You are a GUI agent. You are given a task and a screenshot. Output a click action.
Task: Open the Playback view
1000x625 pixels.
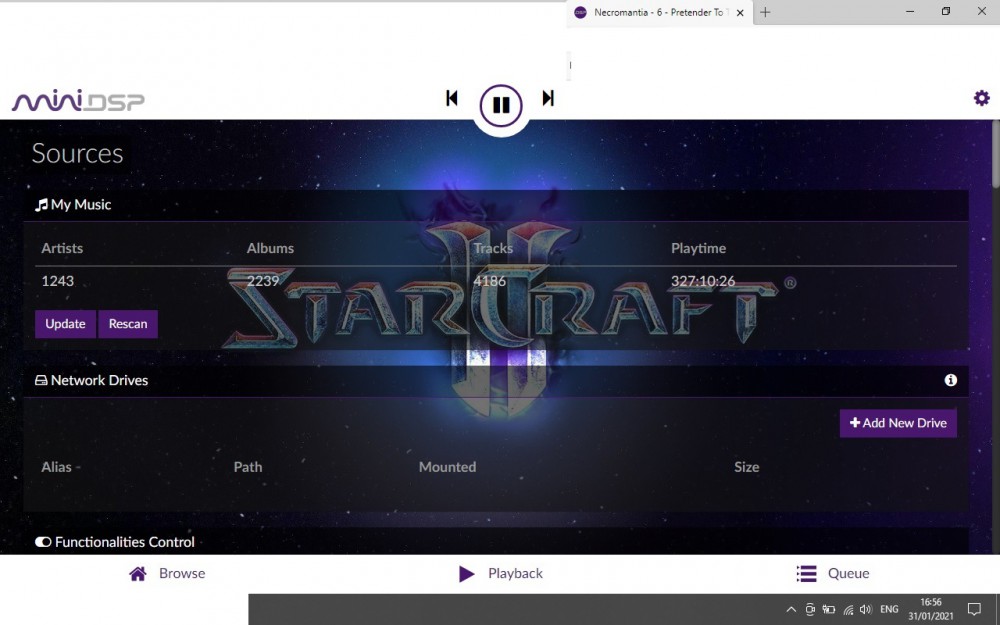point(501,573)
